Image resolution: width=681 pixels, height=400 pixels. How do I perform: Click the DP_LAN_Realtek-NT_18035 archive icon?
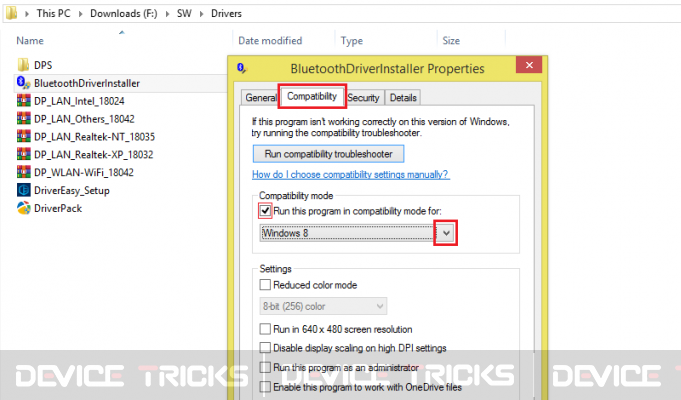(23, 136)
